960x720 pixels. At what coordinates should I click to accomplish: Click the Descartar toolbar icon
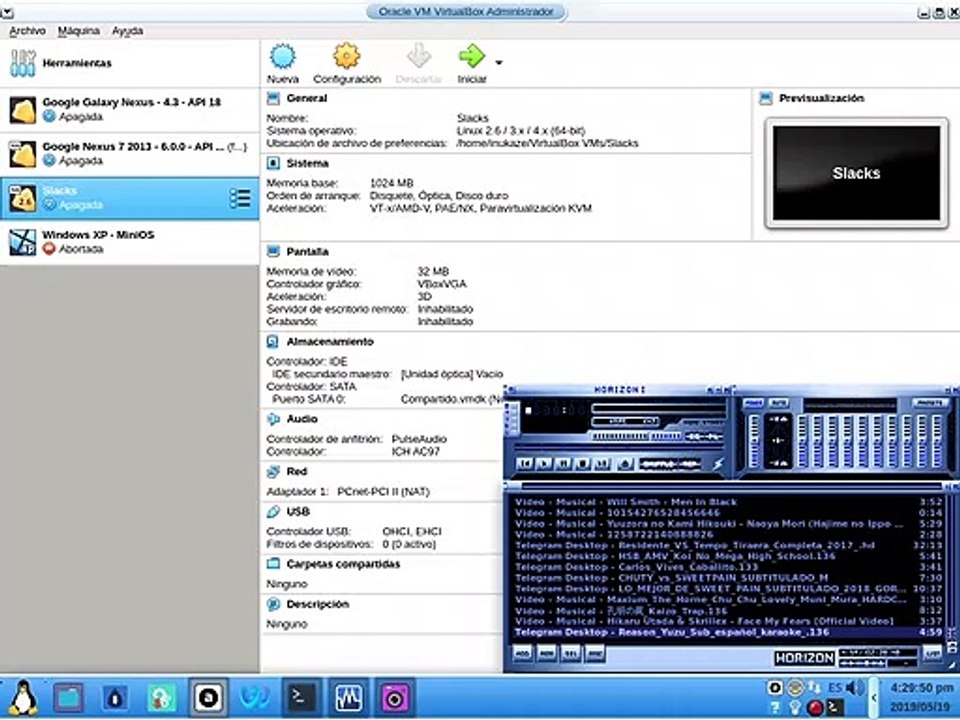pyautogui.click(x=419, y=56)
